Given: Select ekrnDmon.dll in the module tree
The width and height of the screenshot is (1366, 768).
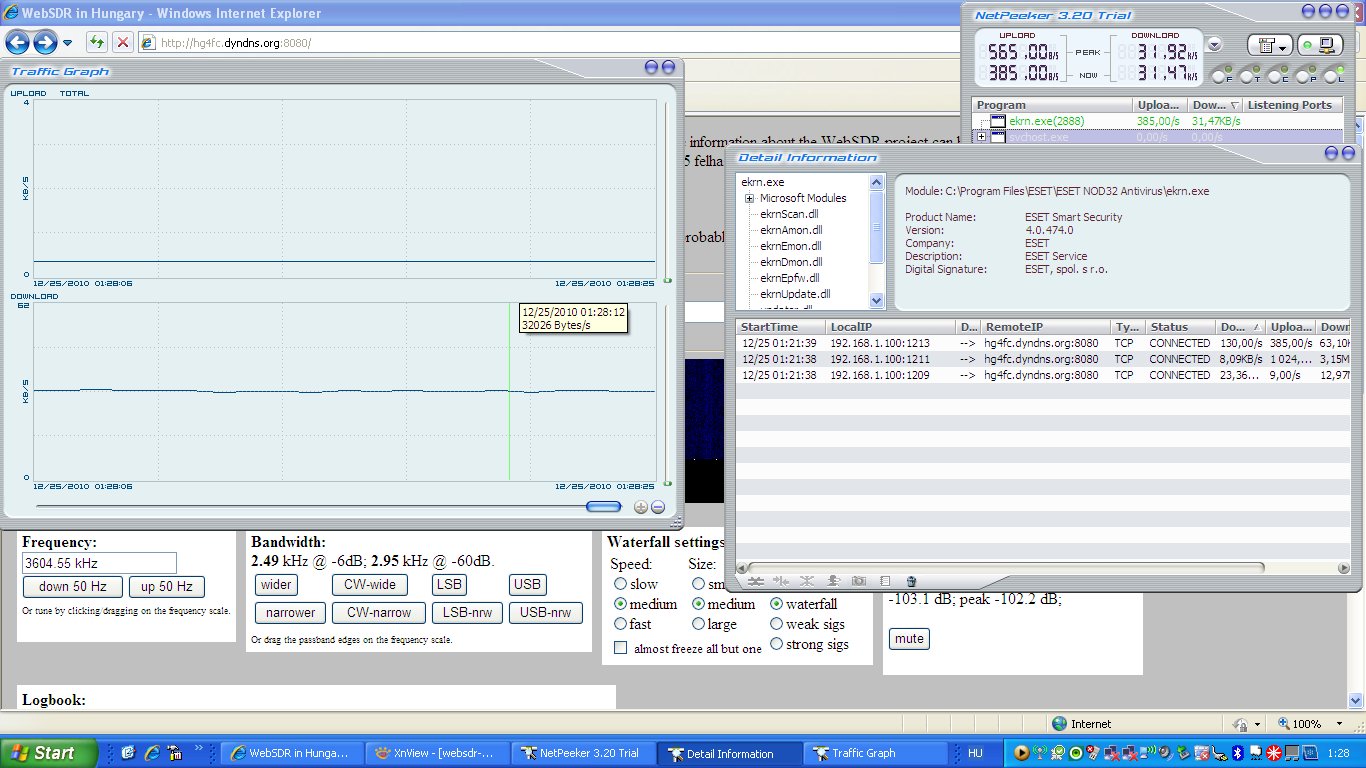Looking at the screenshot, I should 791,262.
